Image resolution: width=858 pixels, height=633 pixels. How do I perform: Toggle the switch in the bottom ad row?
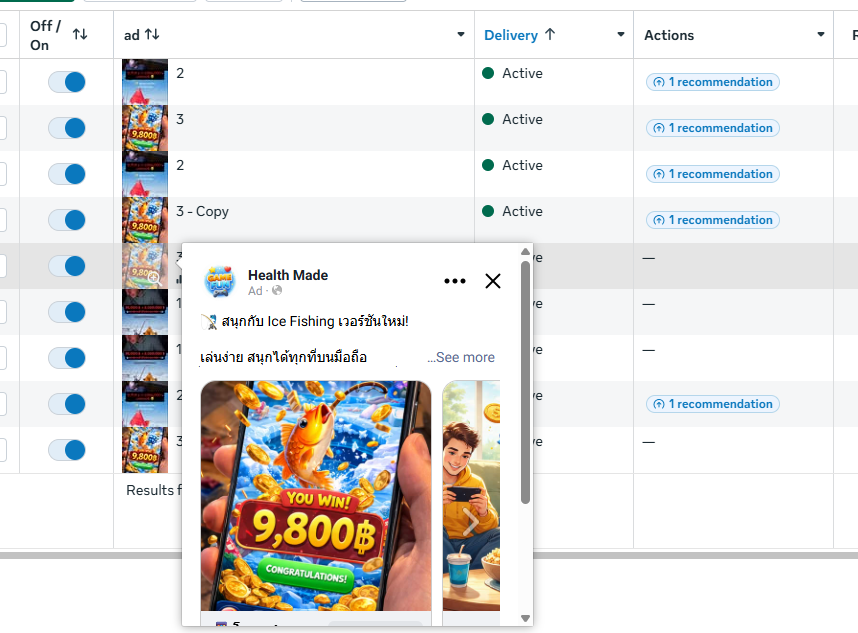point(67,450)
